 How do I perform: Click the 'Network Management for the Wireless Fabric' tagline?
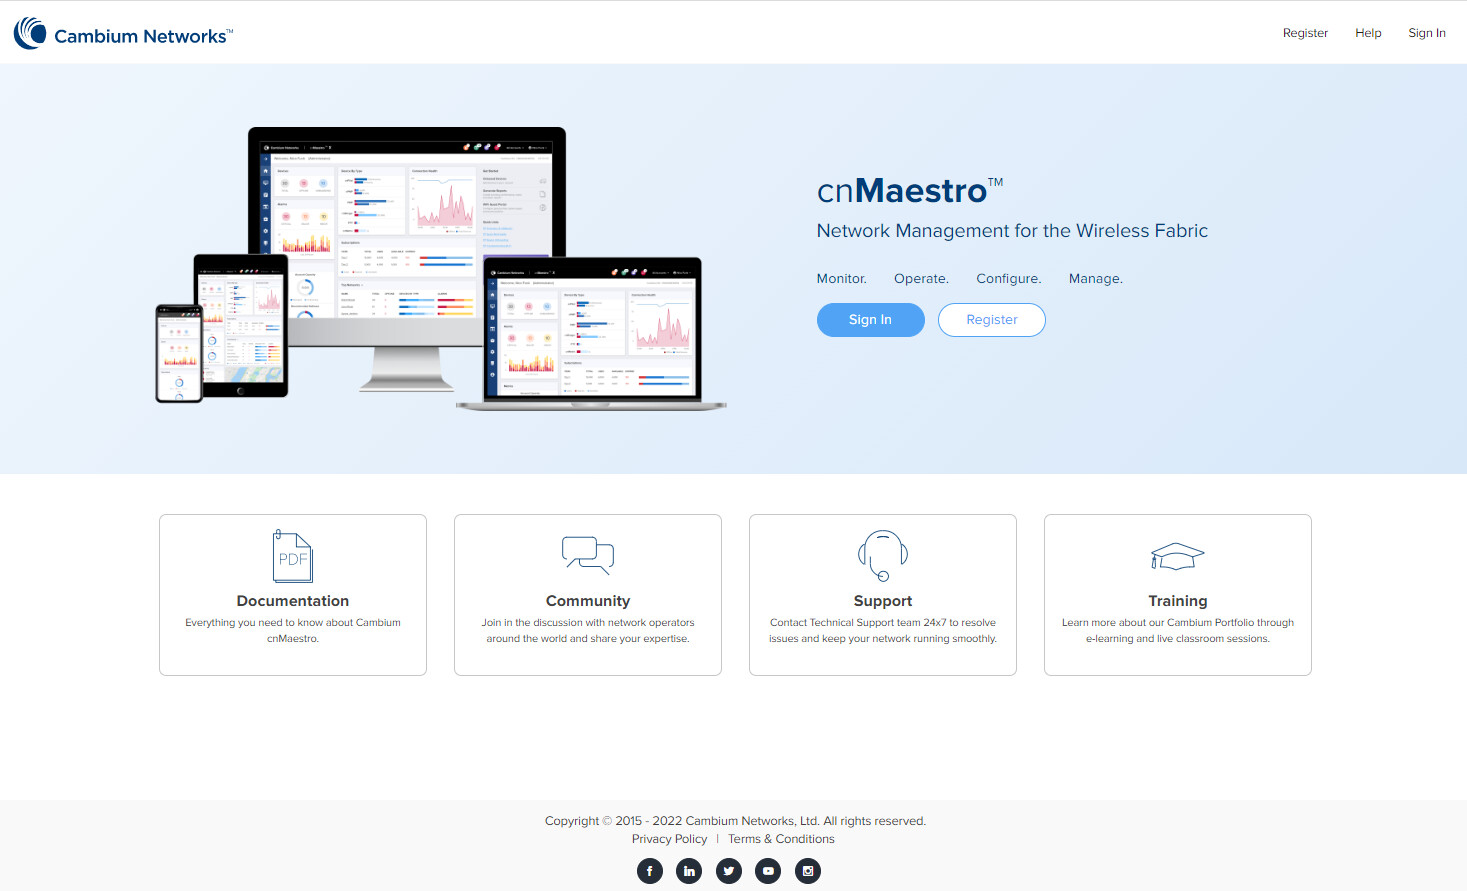pyautogui.click(x=1012, y=231)
